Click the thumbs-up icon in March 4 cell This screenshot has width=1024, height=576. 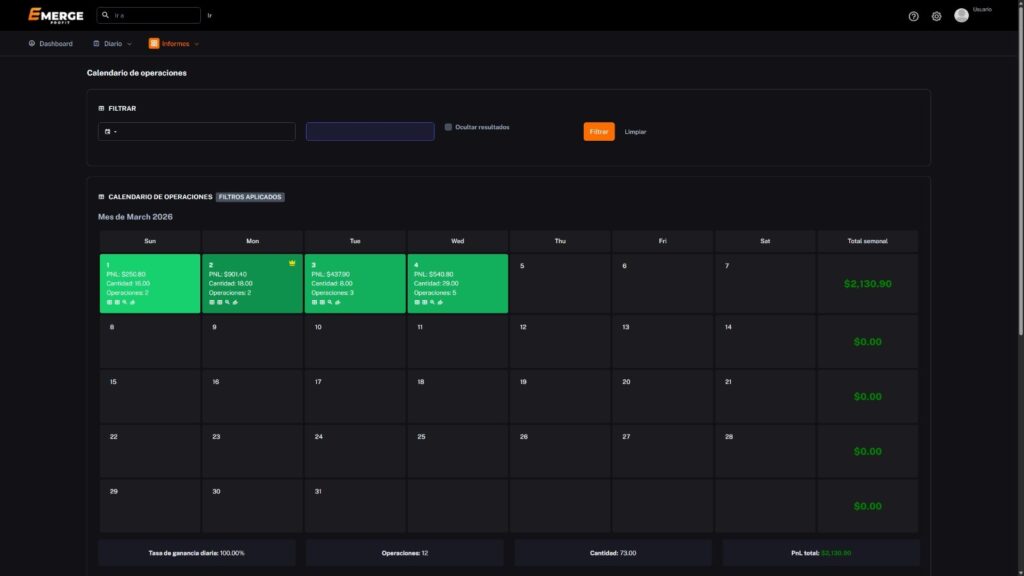(x=440, y=301)
